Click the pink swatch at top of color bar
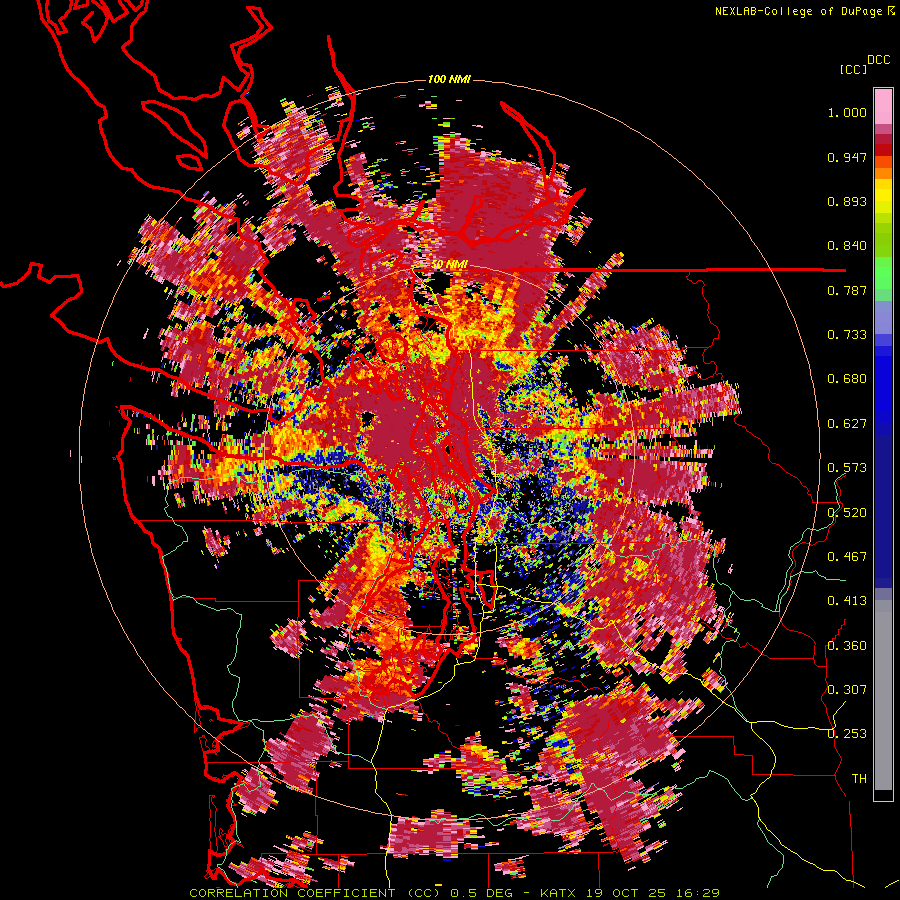The width and height of the screenshot is (900, 900). (883, 107)
